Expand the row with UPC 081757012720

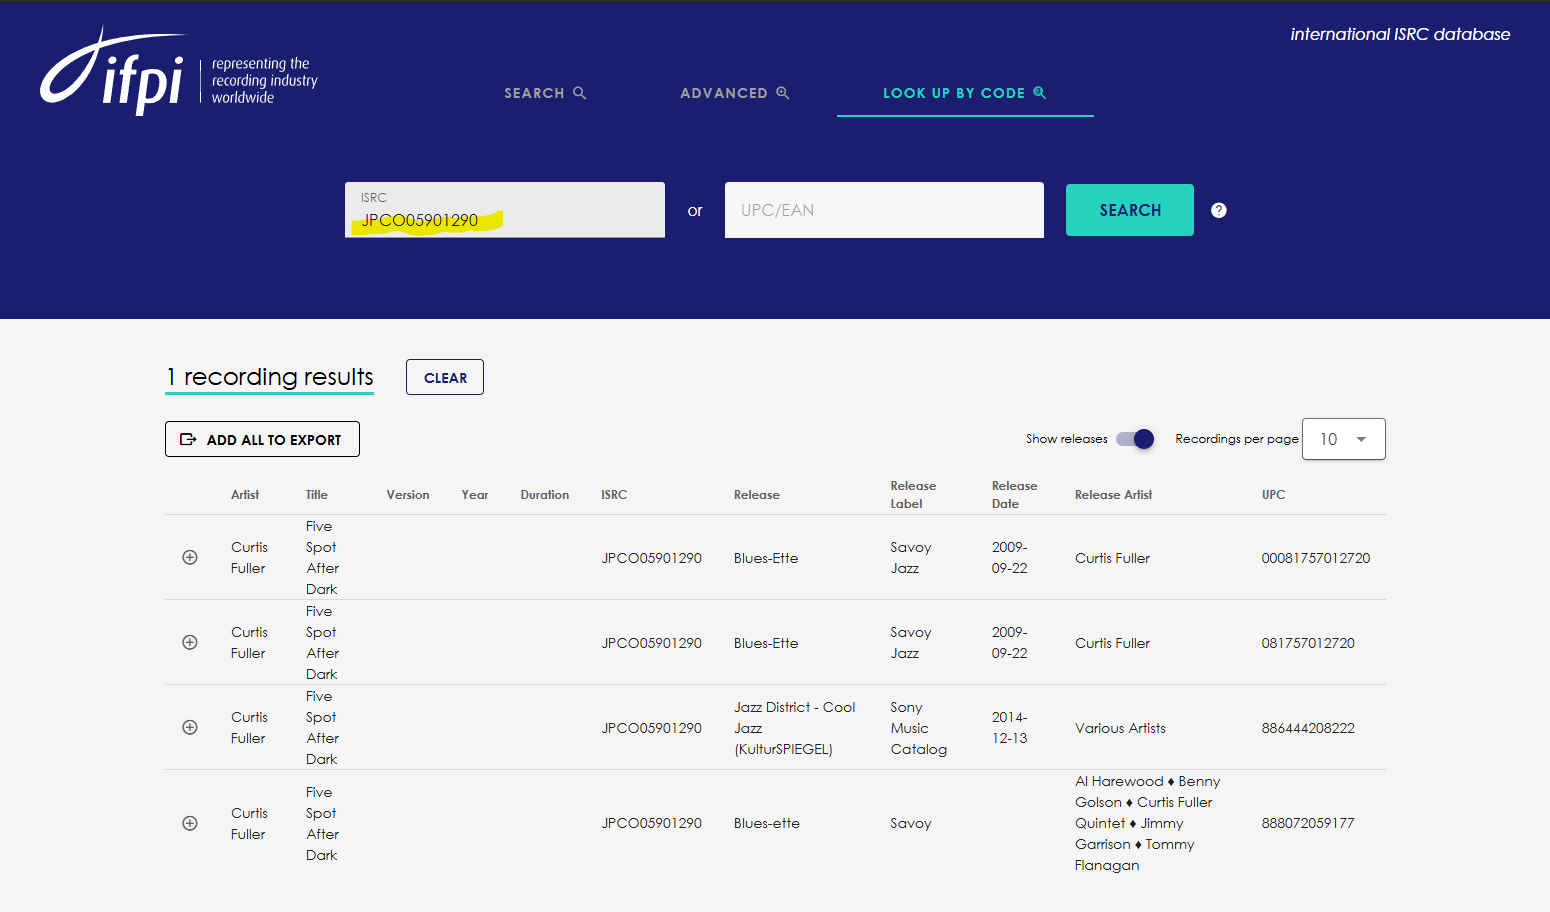coord(190,642)
